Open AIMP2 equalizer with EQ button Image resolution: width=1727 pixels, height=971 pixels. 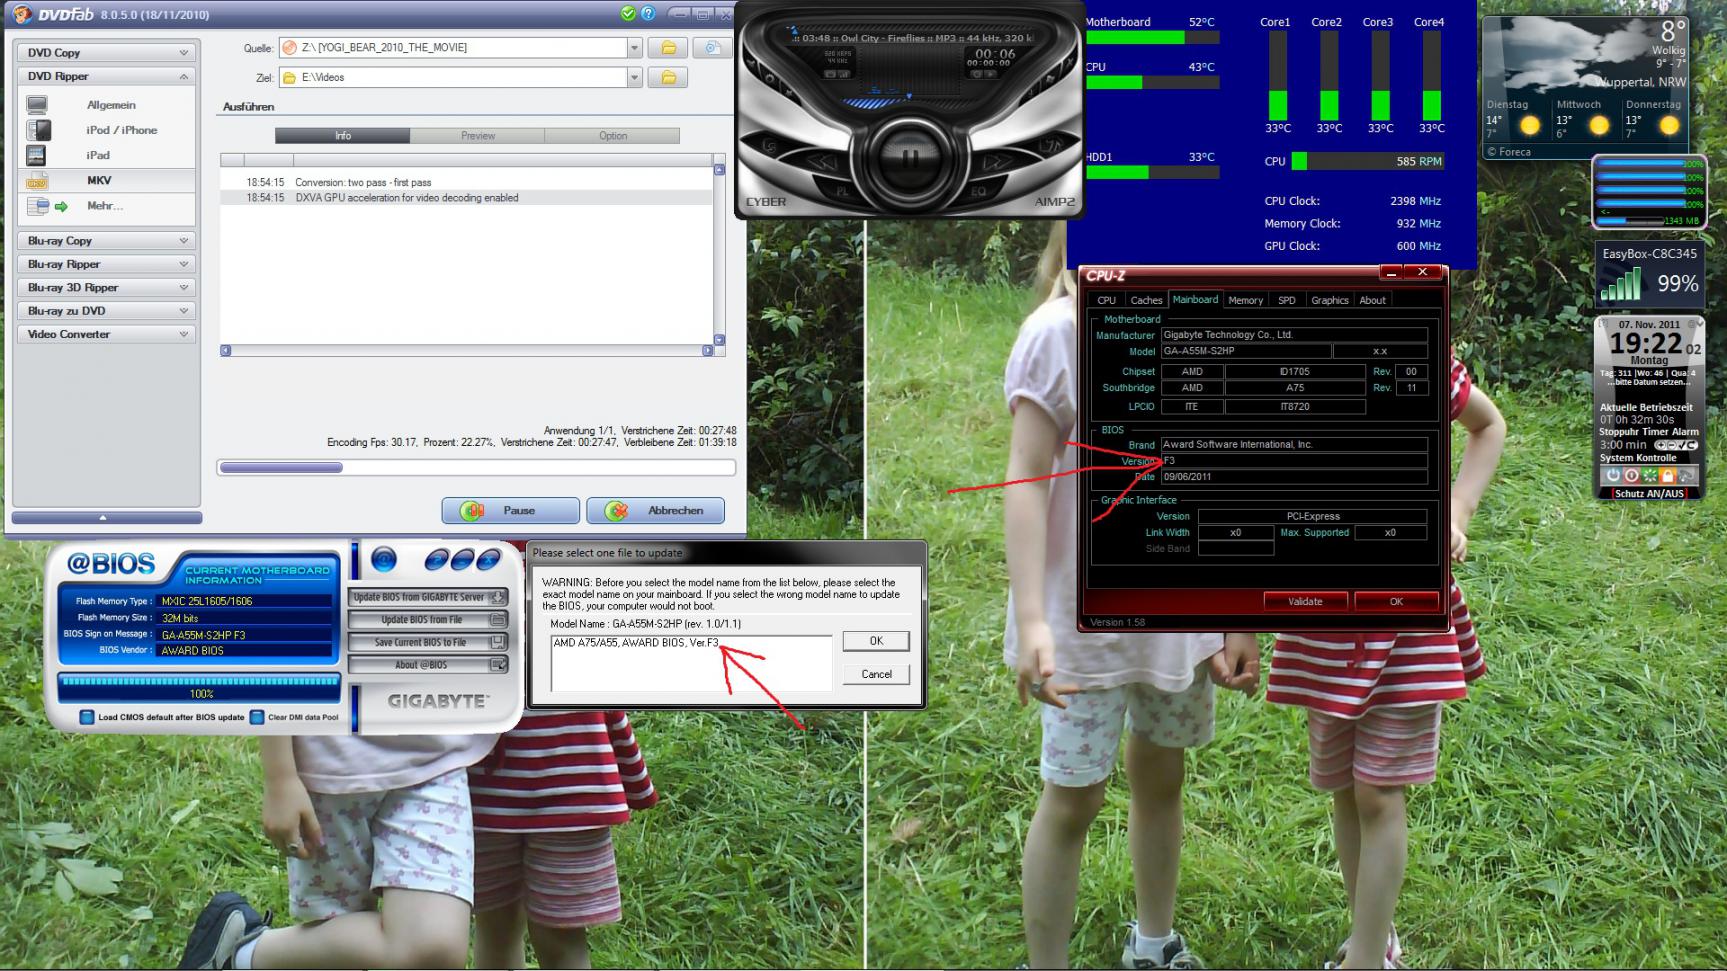pos(977,190)
